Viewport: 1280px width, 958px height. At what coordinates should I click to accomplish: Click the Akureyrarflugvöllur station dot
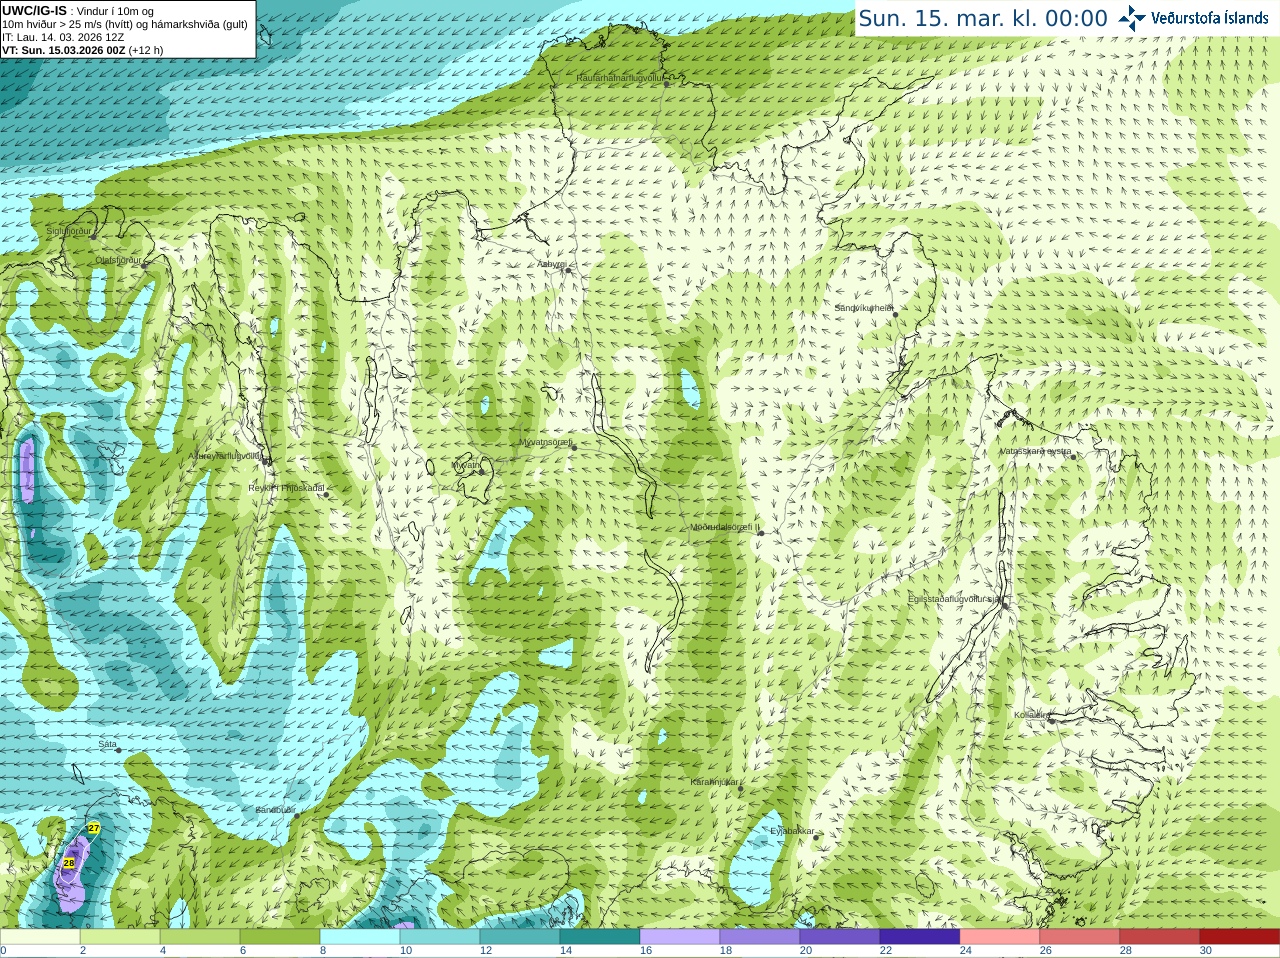[266, 461]
